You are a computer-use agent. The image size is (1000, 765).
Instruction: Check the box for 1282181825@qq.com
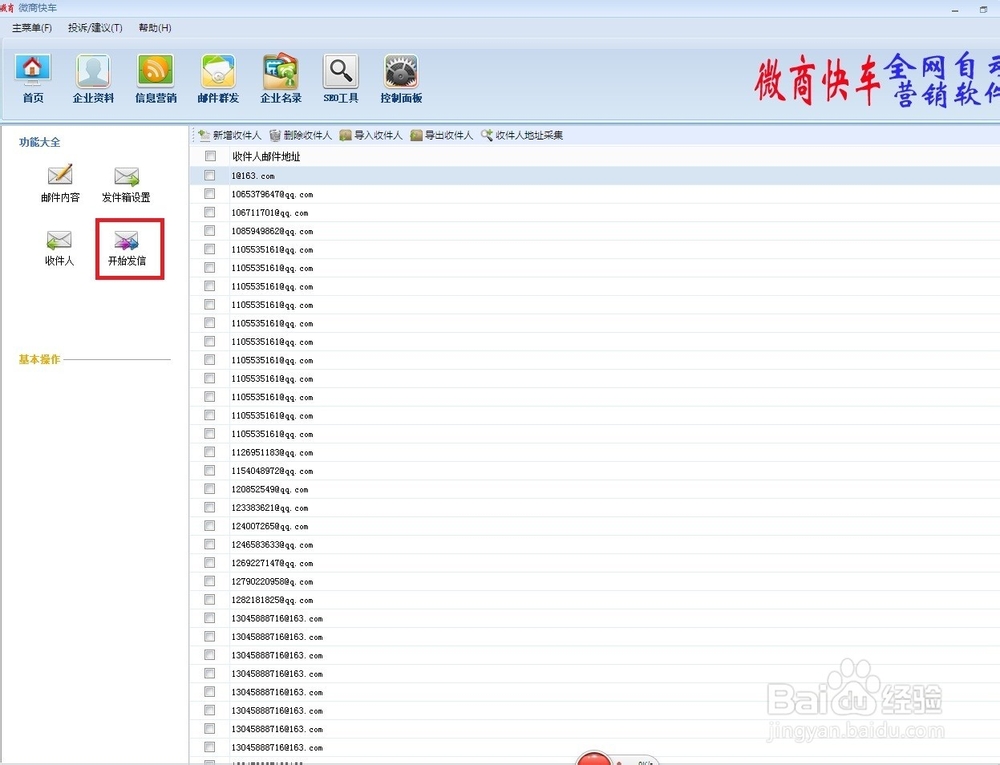(210, 600)
